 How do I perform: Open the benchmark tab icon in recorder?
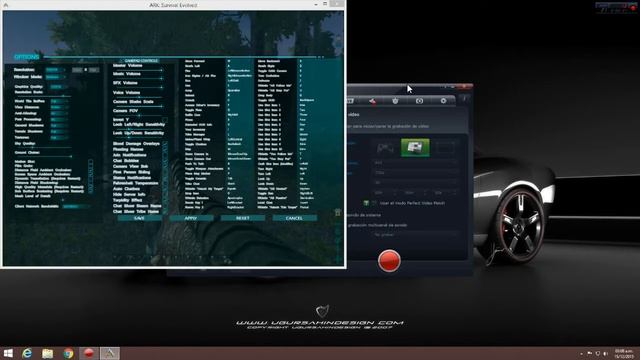[x=395, y=100]
